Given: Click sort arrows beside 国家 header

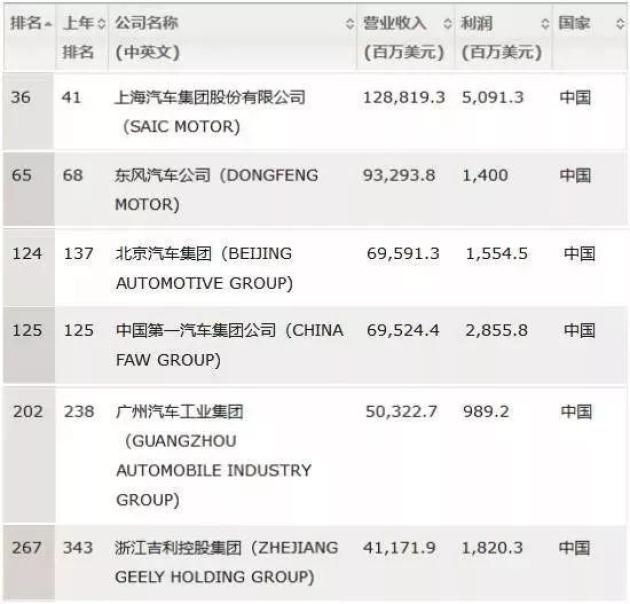Looking at the screenshot, I should click(620, 24).
